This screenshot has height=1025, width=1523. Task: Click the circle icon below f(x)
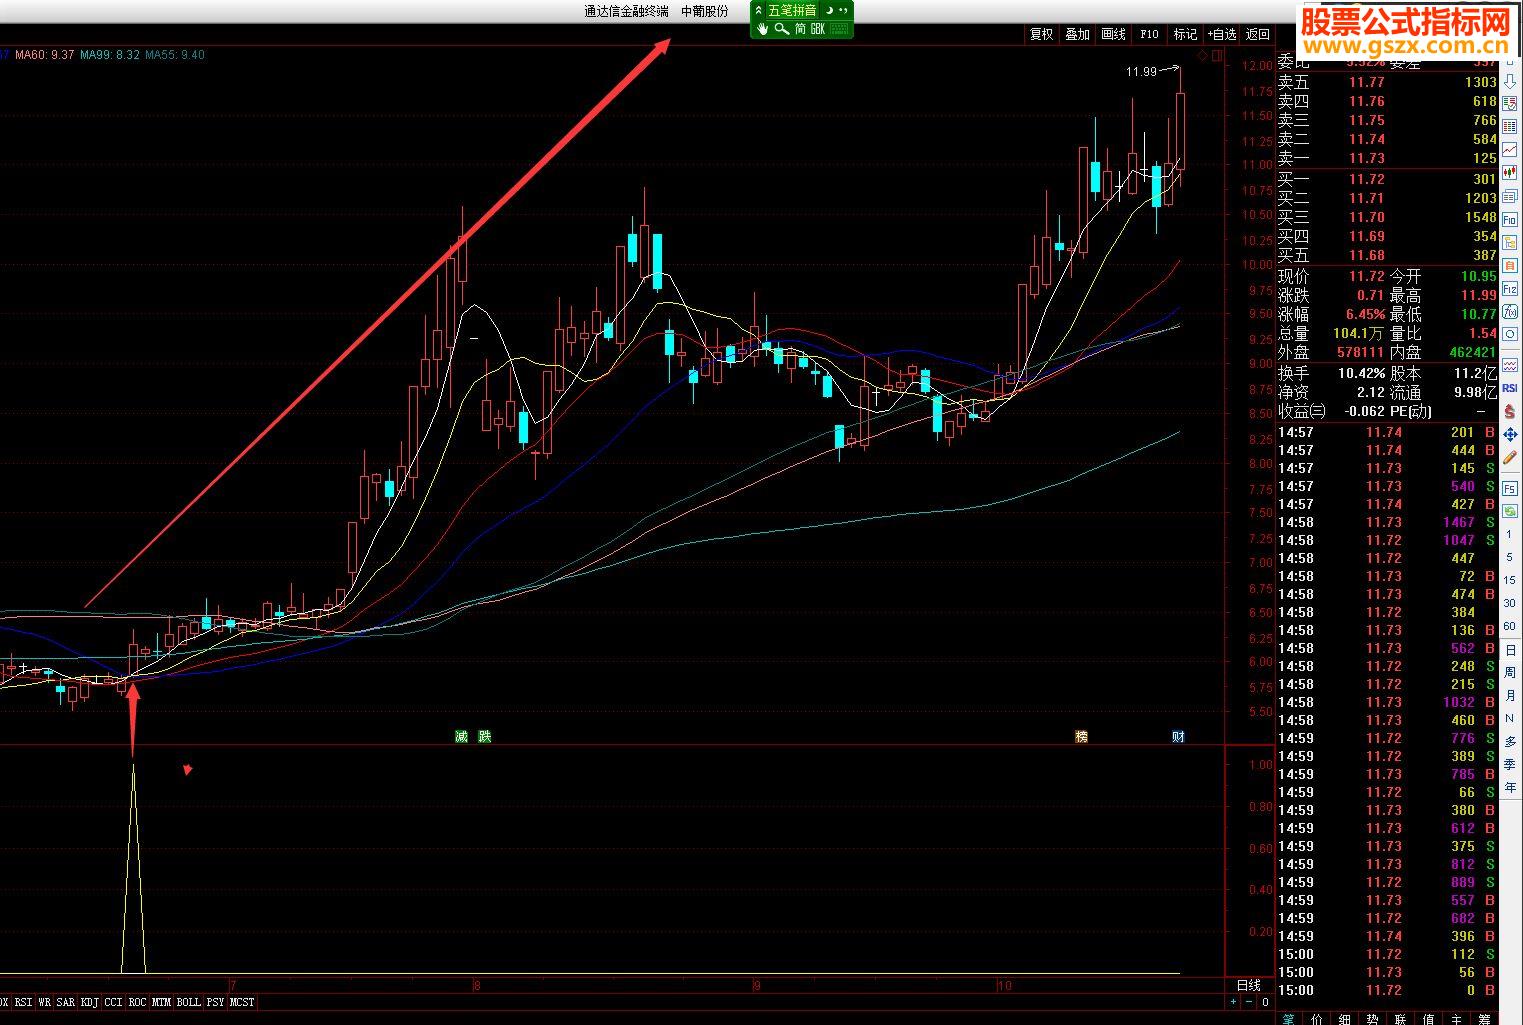pyautogui.click(x=1510, y=334)
